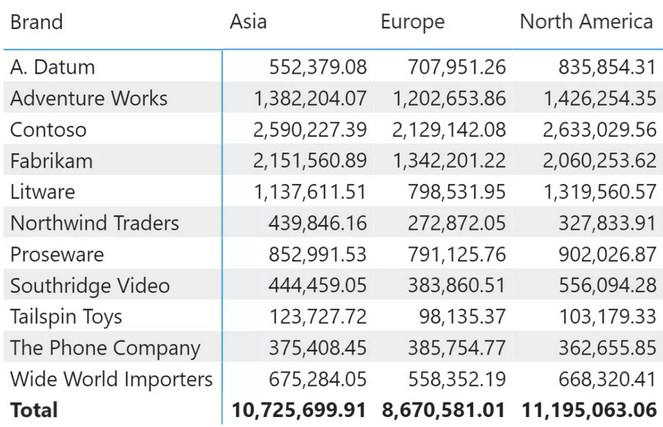Click Wide World Importers row label
The width and height of the screenshot is (663, 427).
point(111,379)
